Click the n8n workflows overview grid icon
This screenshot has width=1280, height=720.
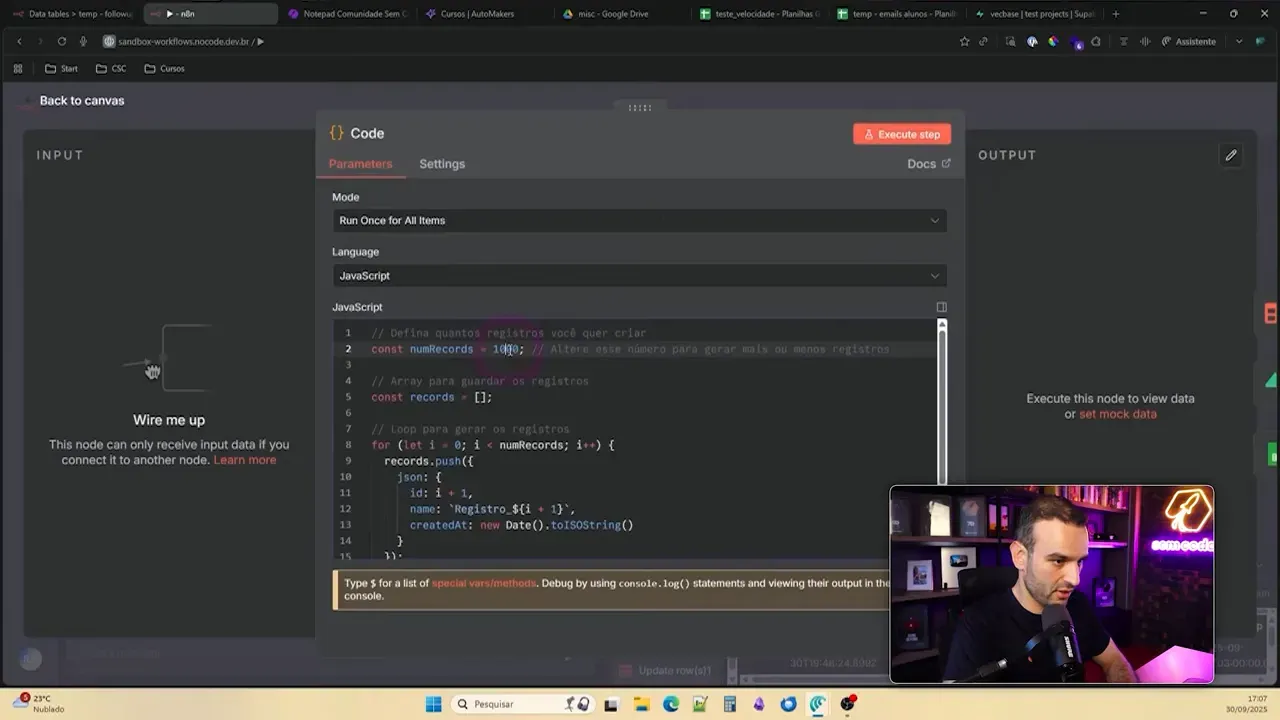click(17, 68)
